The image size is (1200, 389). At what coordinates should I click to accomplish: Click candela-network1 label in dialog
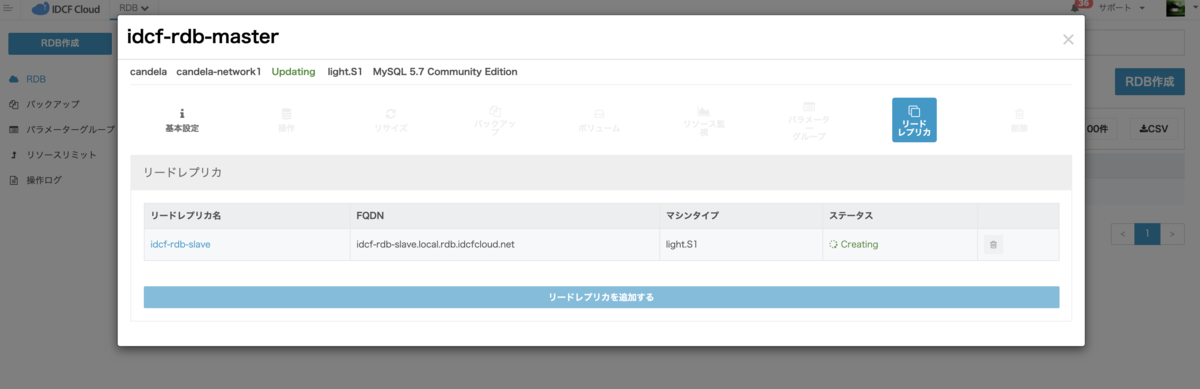point(218,72)
